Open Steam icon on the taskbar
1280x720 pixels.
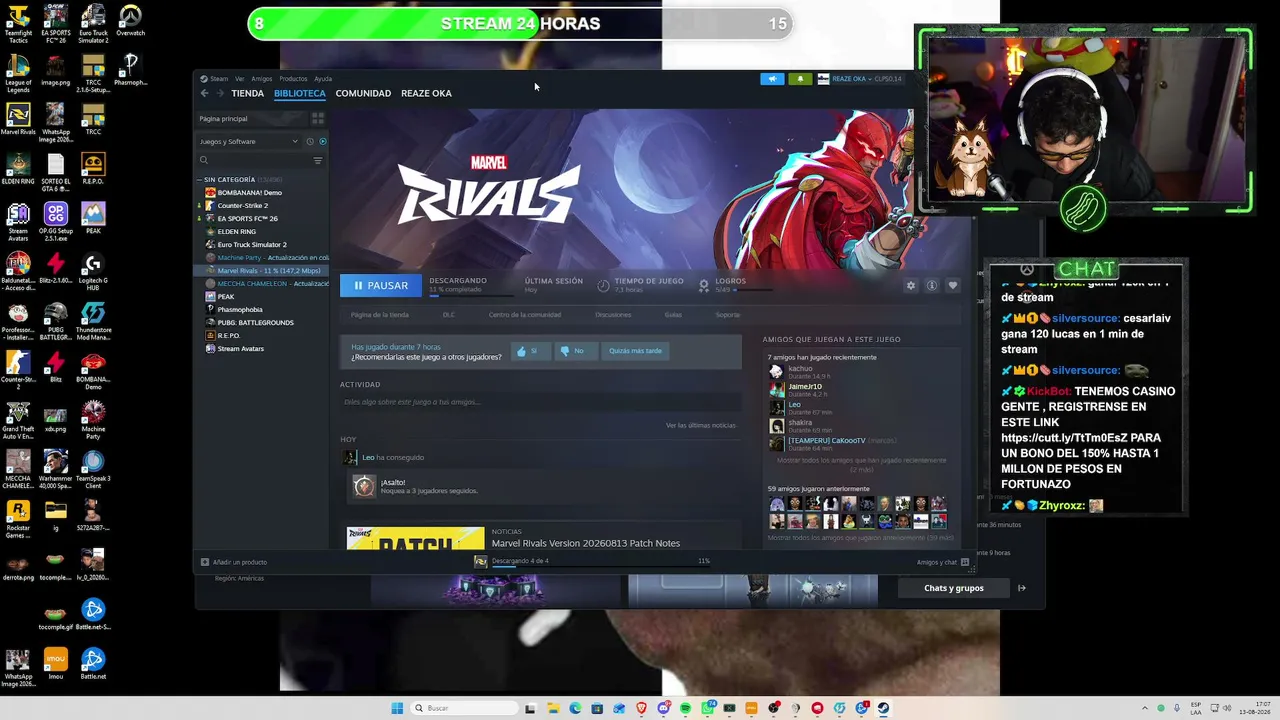point(883,708)
